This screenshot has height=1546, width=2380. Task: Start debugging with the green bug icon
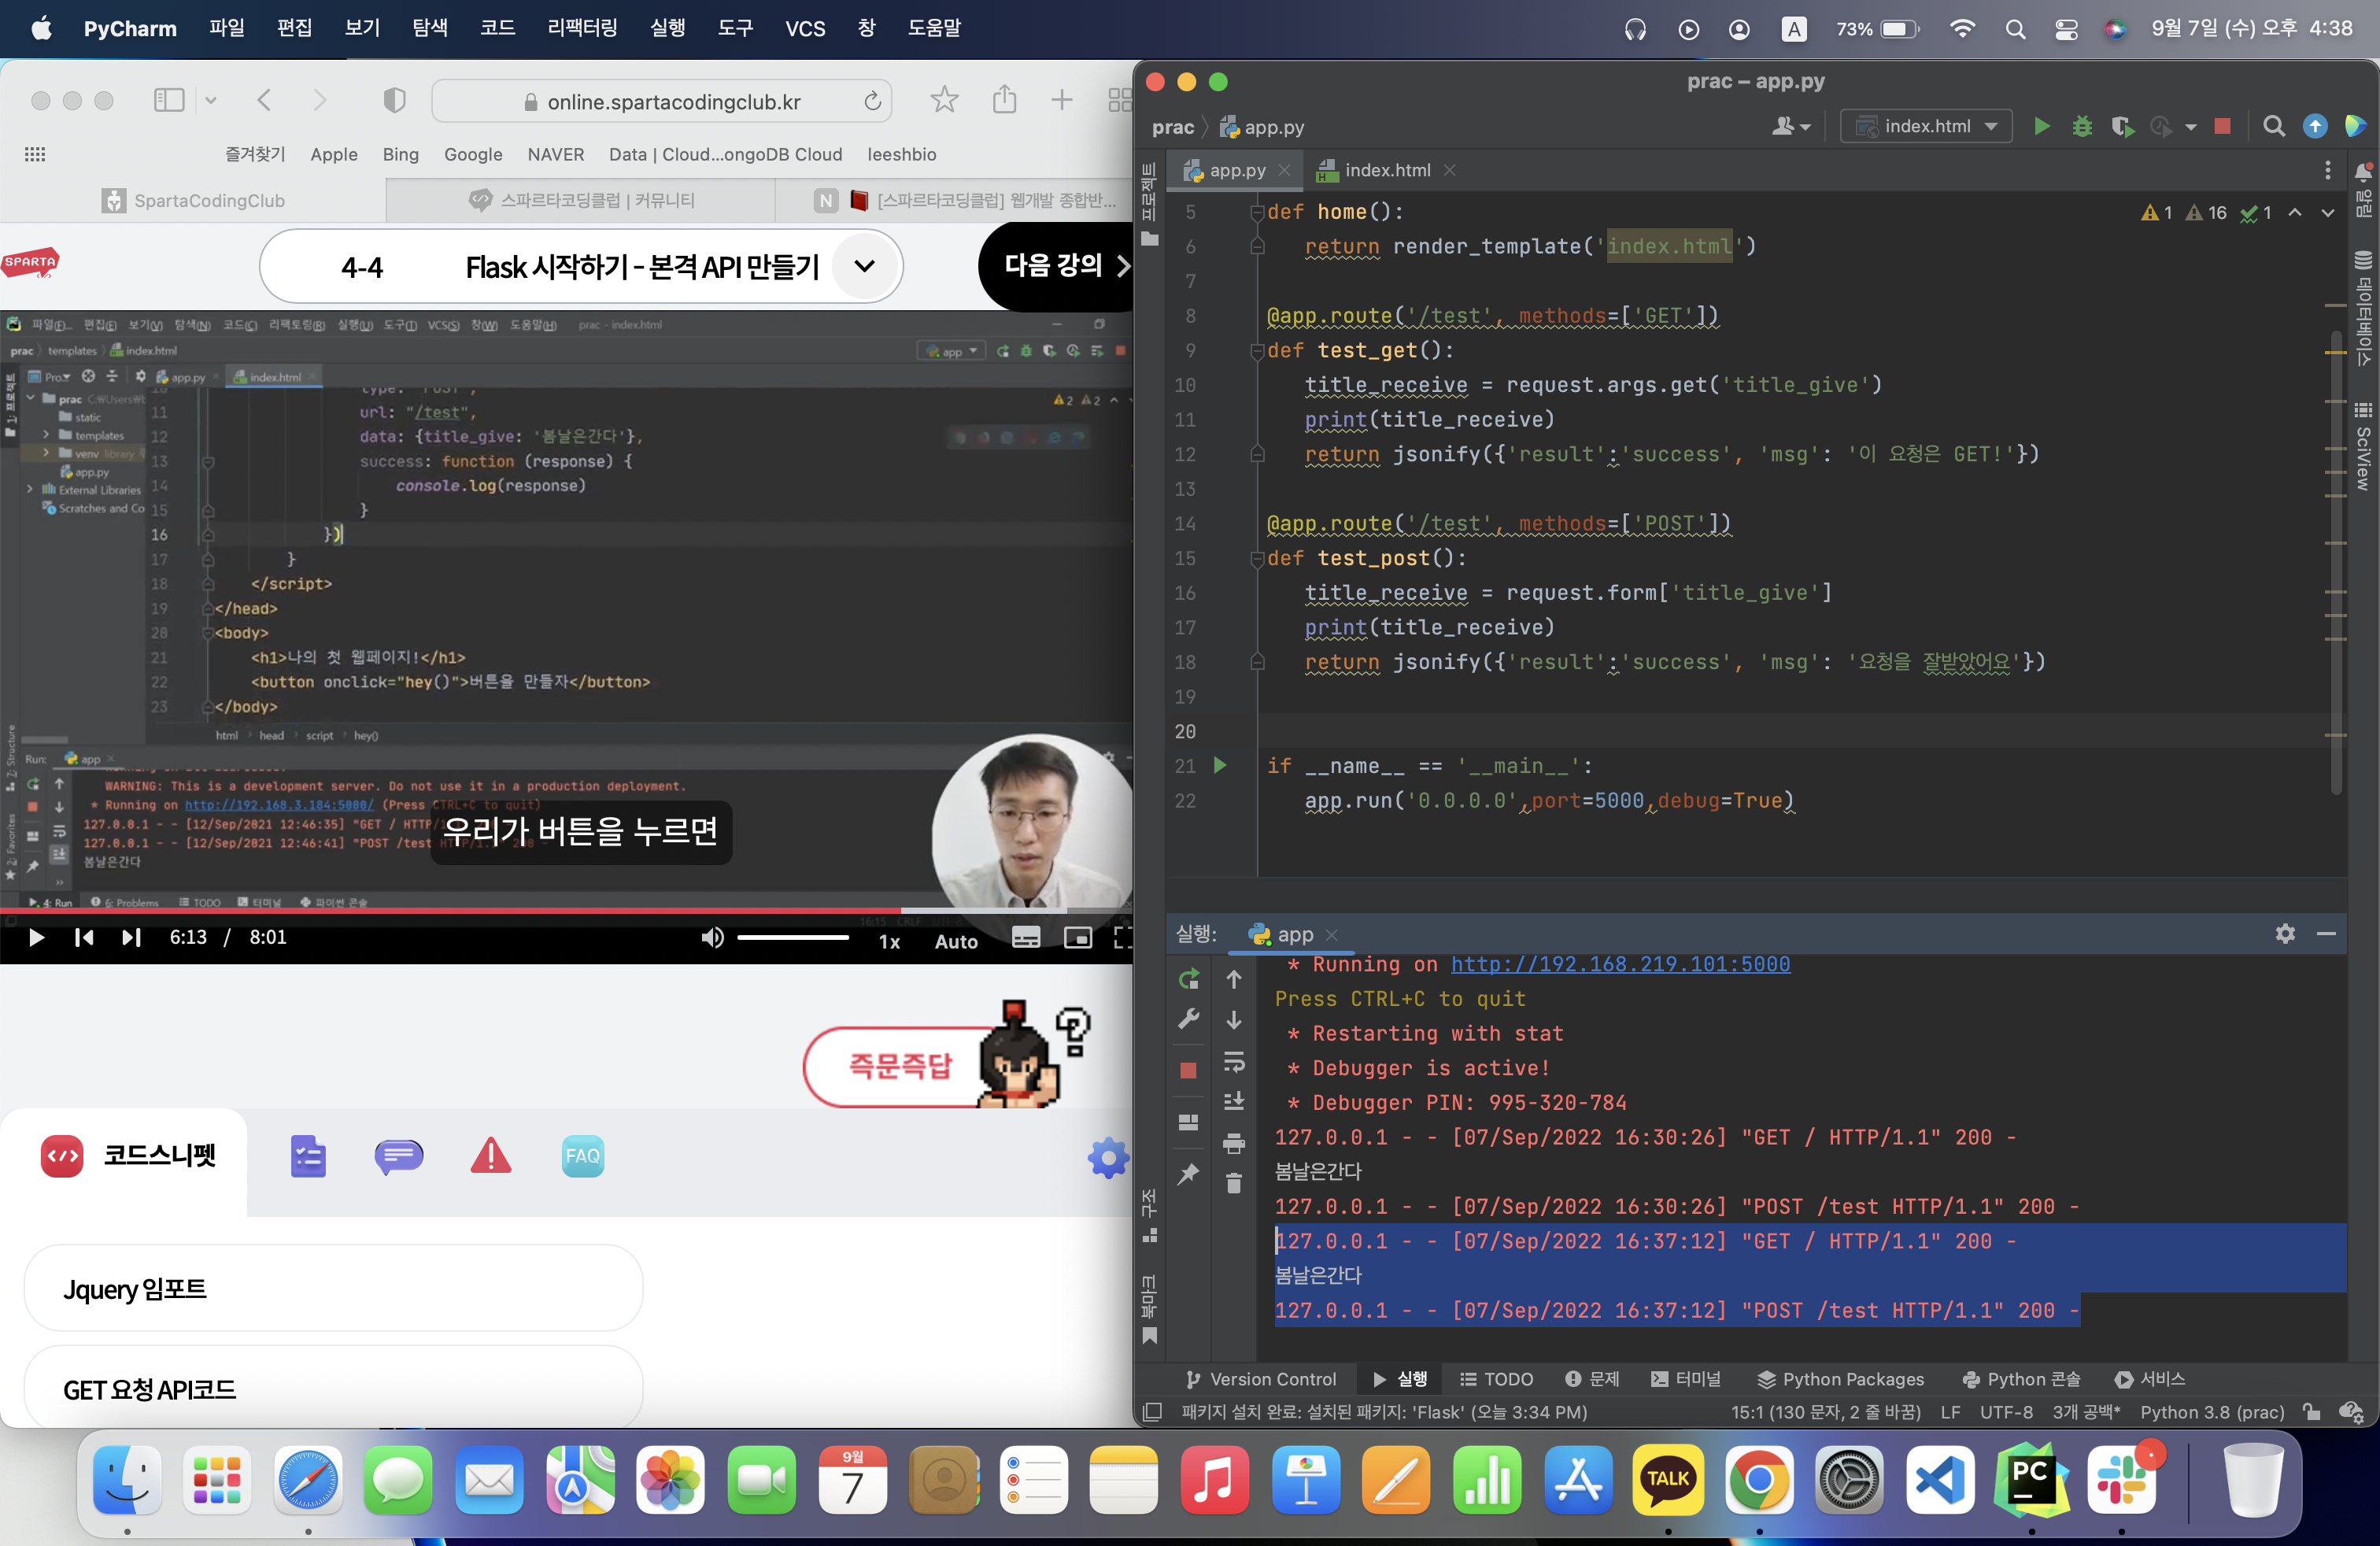[2082, 126]
